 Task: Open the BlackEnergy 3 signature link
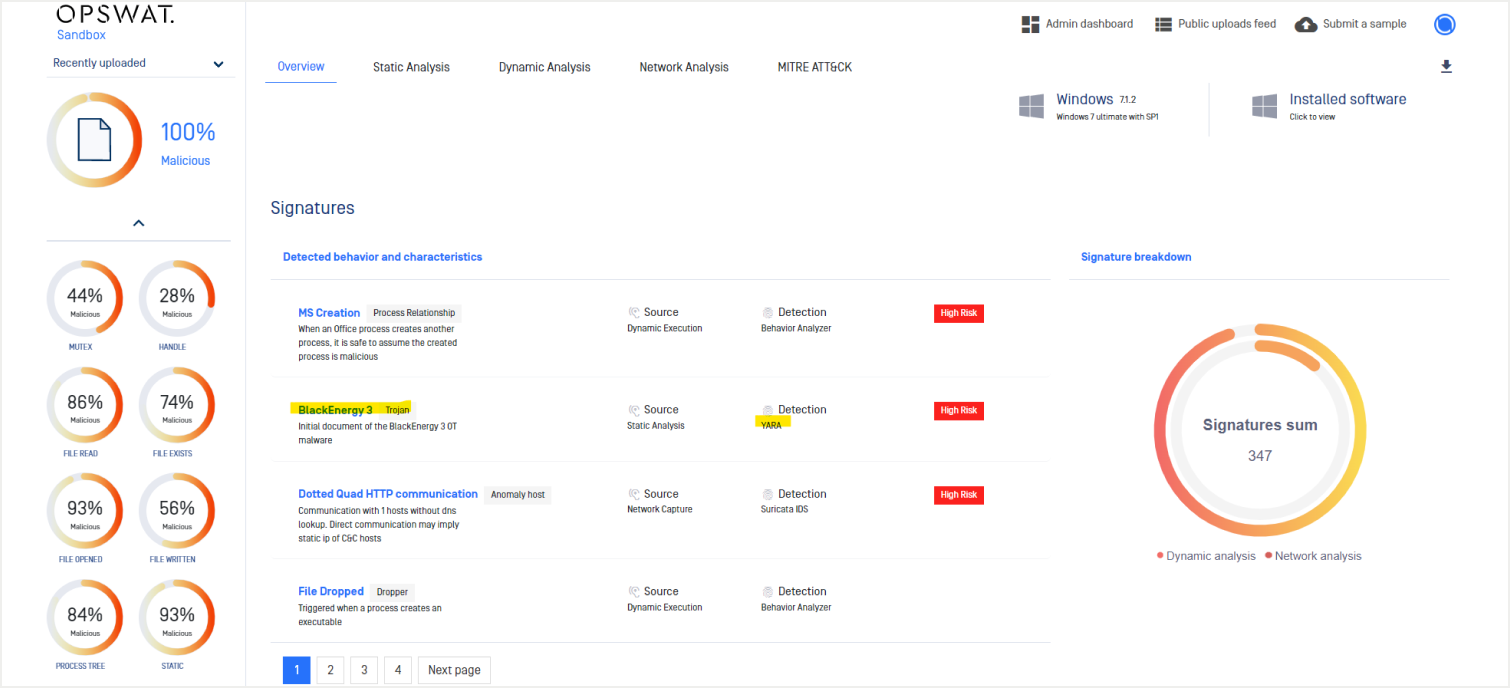coord(335,410)
